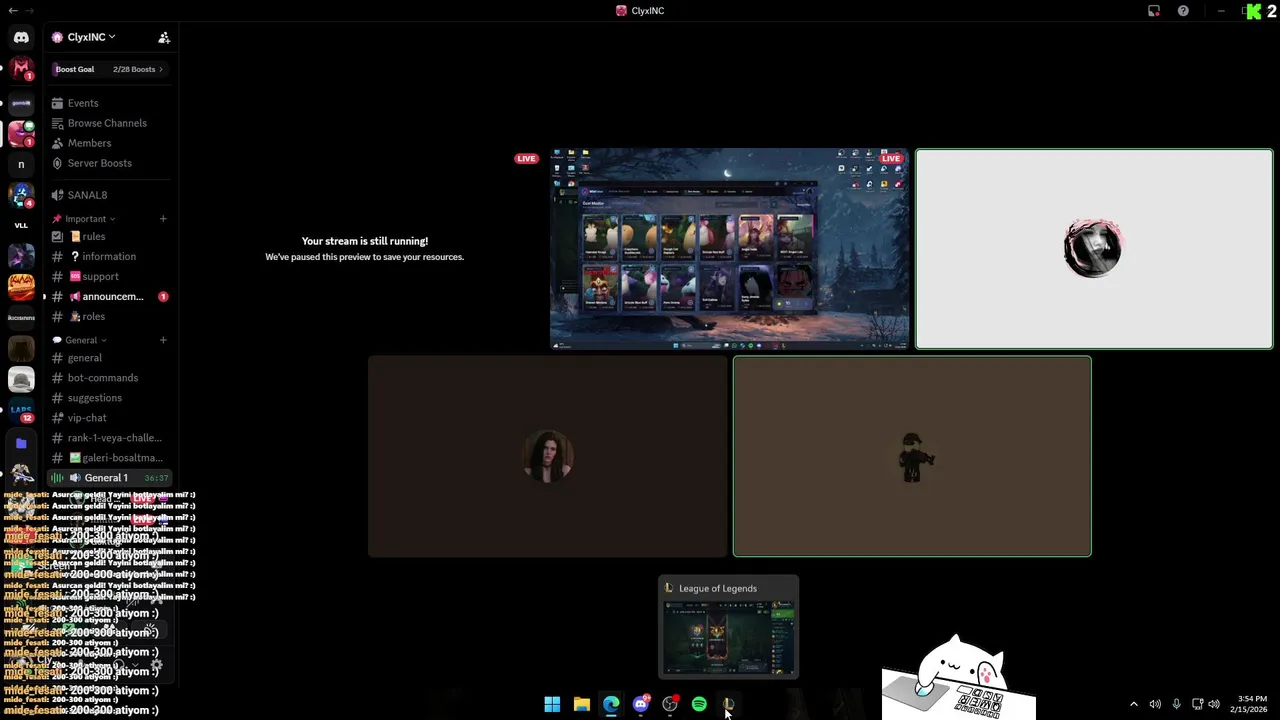
Task: Open the suggestions channel
Action: [x=110, y=398]
